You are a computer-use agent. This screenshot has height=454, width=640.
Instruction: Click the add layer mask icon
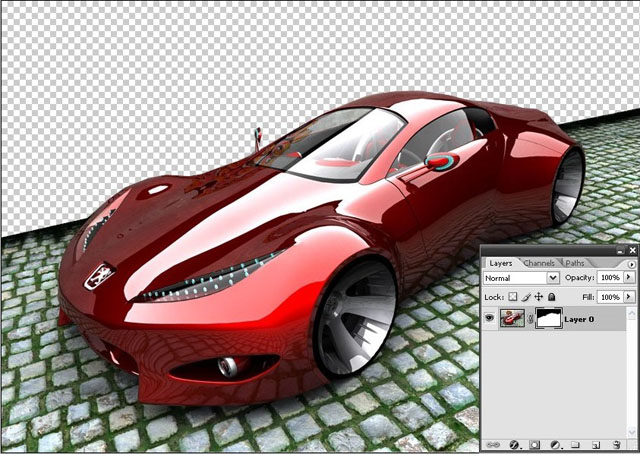coord(535,445)
